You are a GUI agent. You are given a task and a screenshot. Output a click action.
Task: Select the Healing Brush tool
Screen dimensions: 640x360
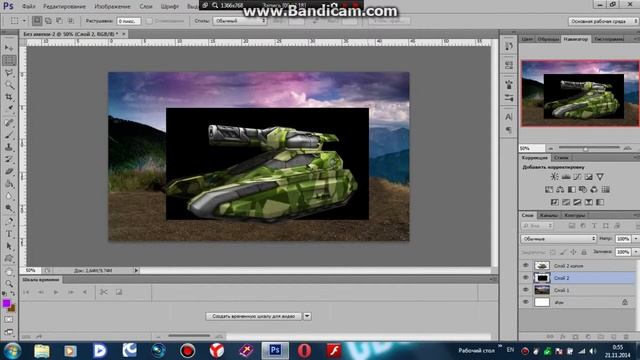[x=9, y=123]
